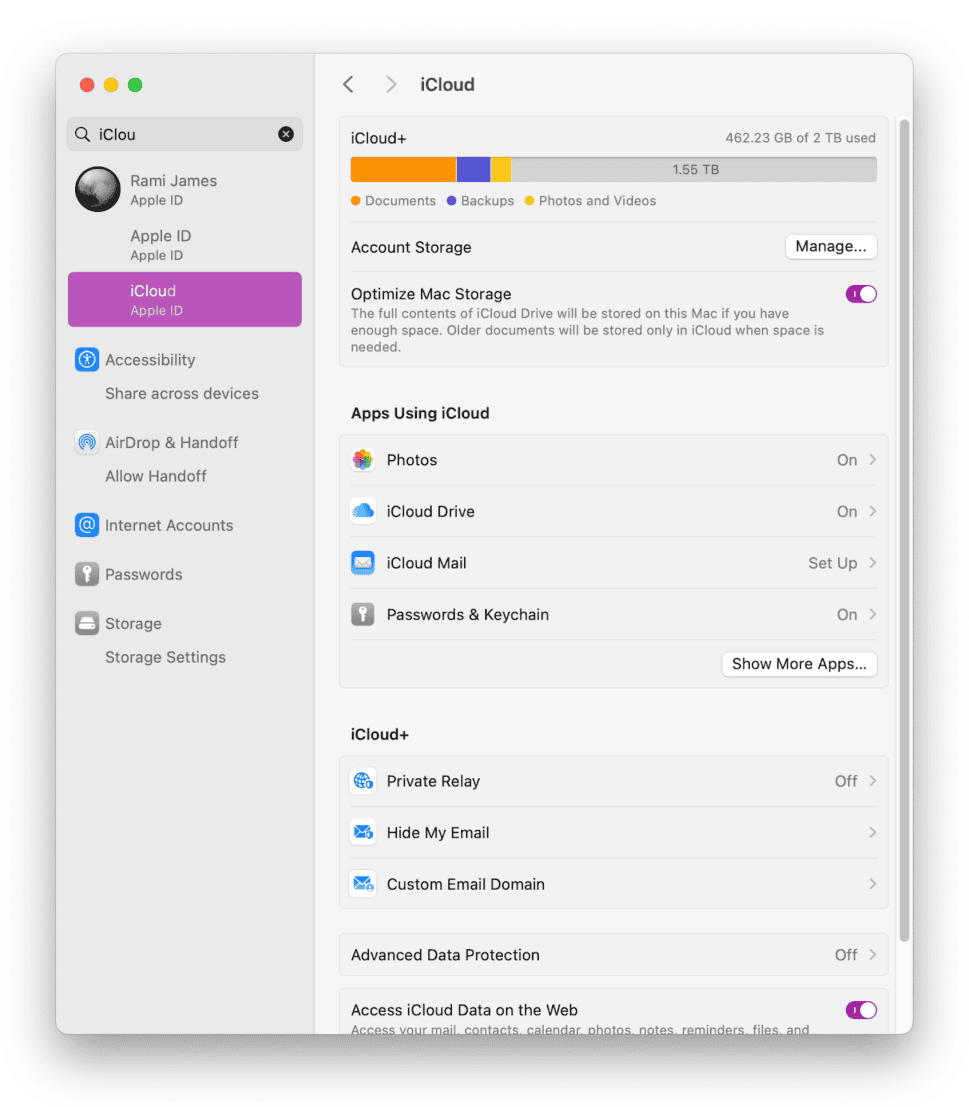Click Photos and Videos legend label
The image size is (969, 1107).
click(597, 201)
